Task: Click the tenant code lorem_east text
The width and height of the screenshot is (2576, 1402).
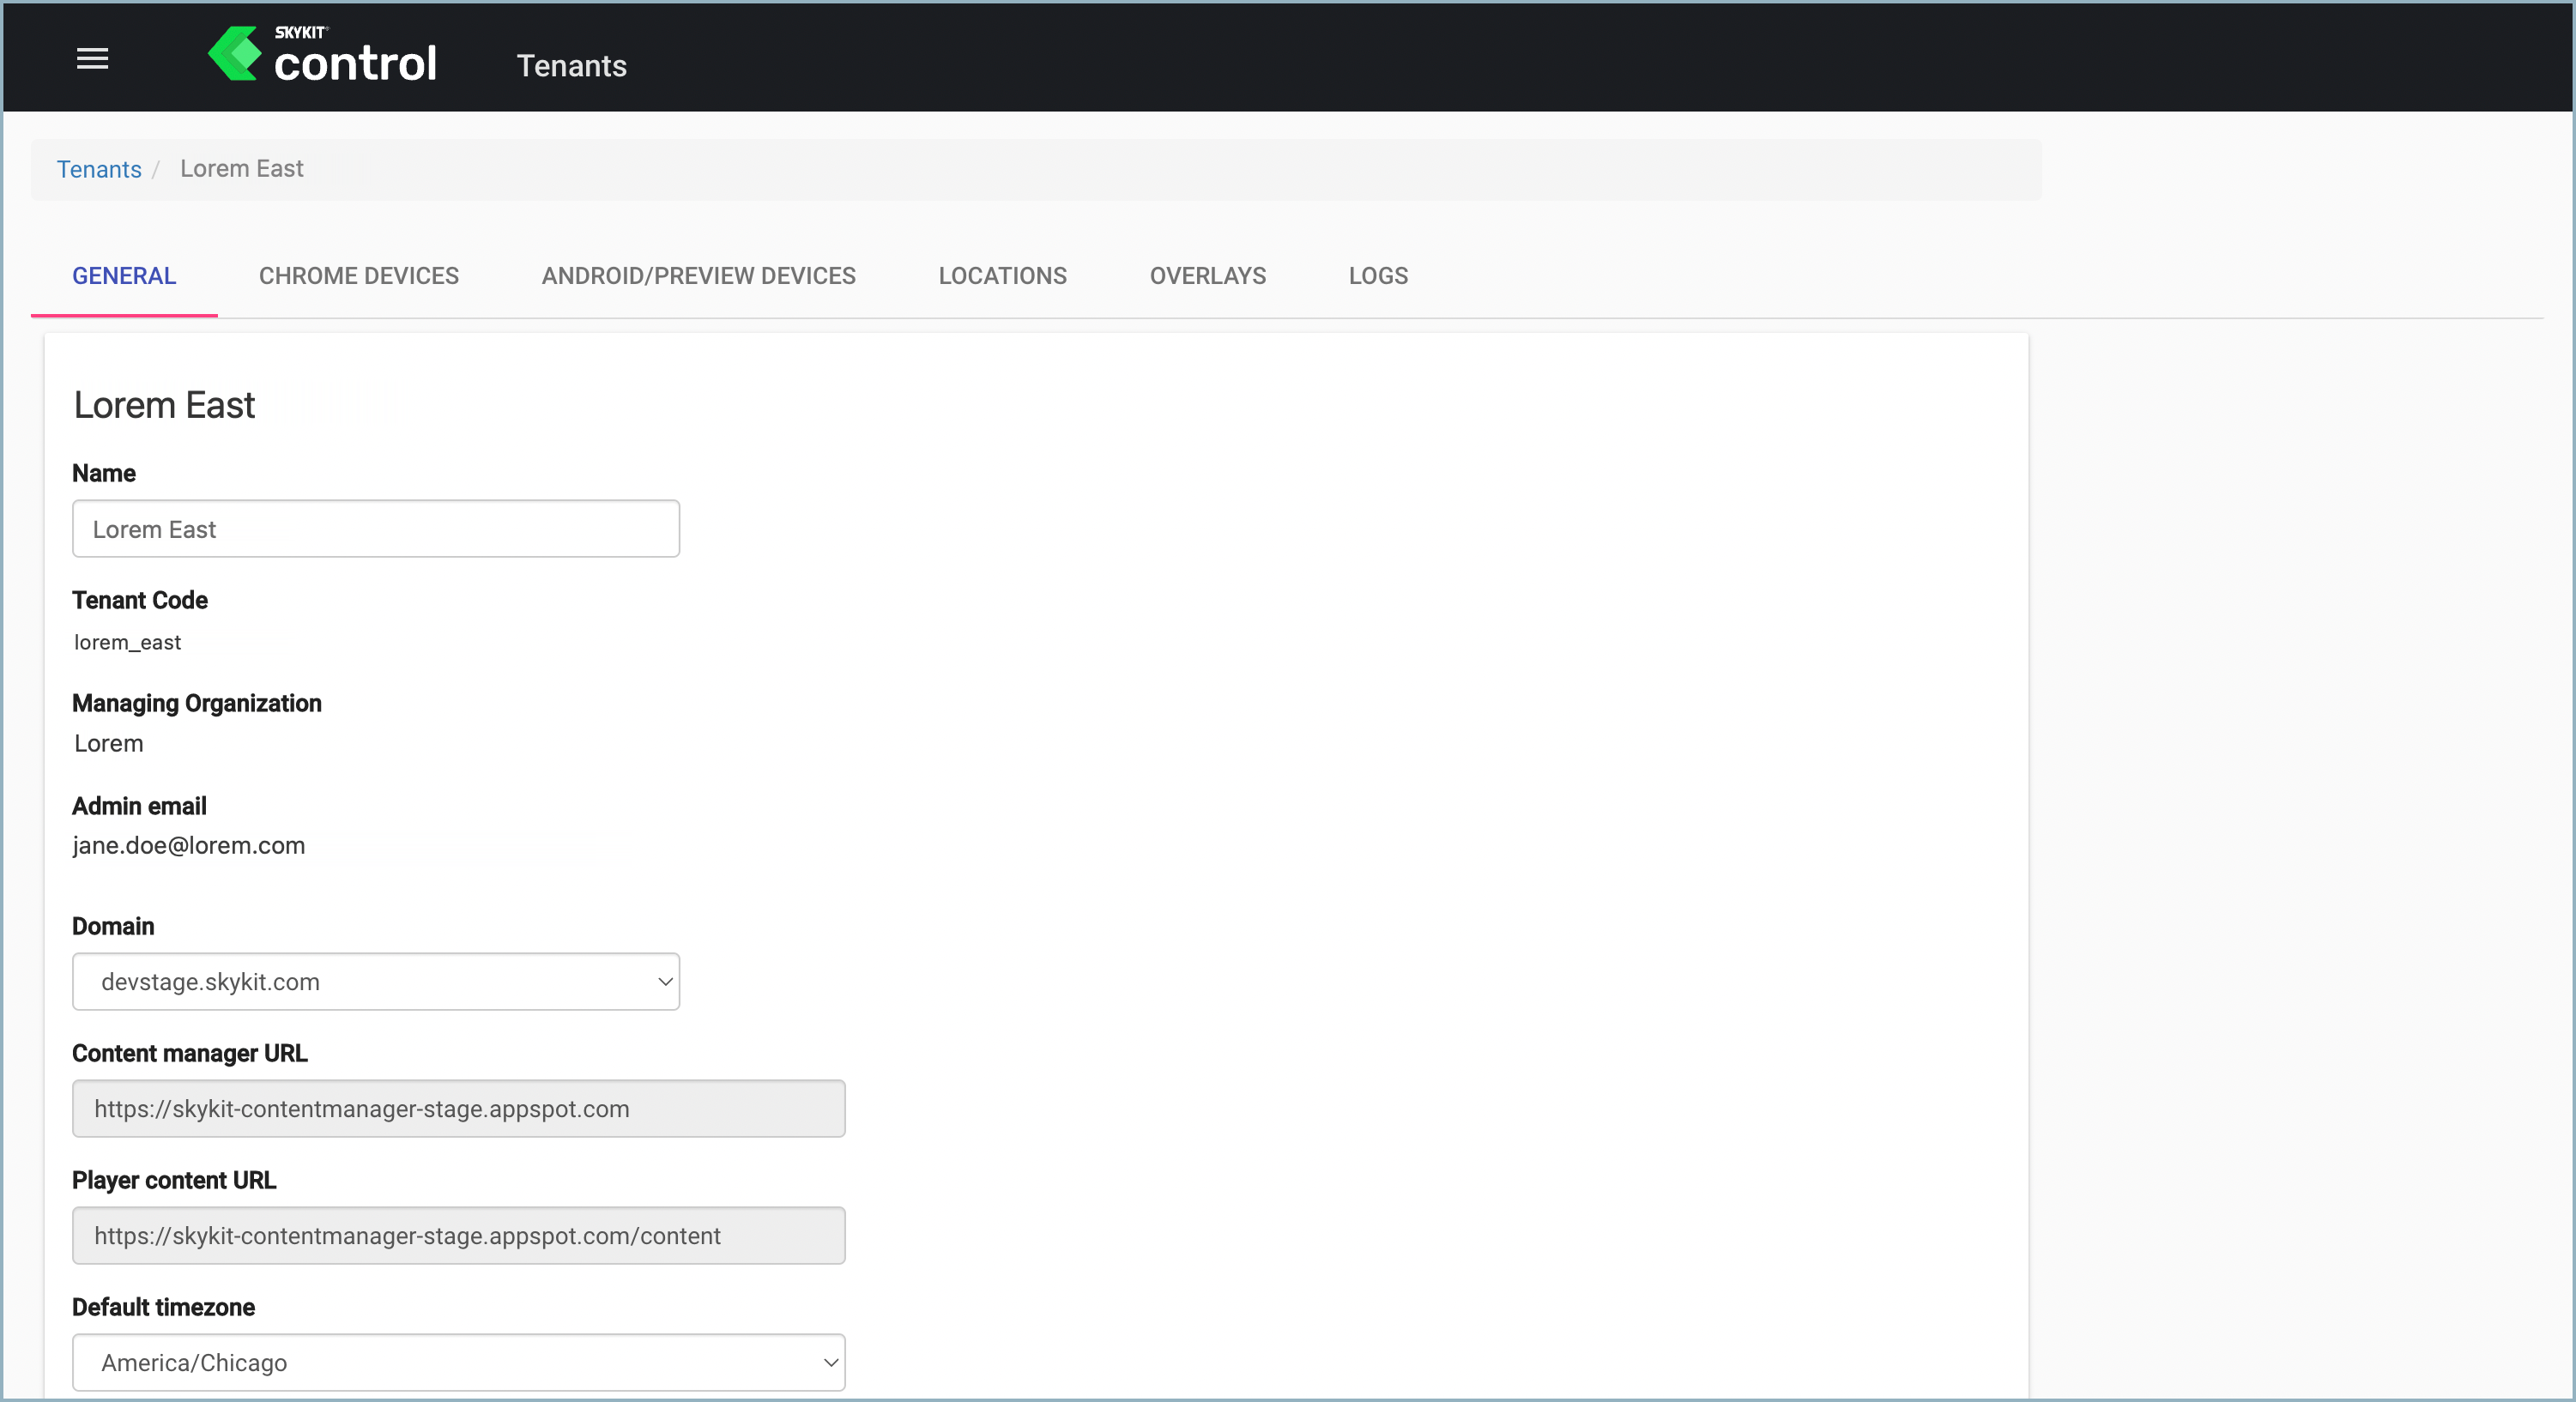Action: pyautogui.click(x=127, y=643)
